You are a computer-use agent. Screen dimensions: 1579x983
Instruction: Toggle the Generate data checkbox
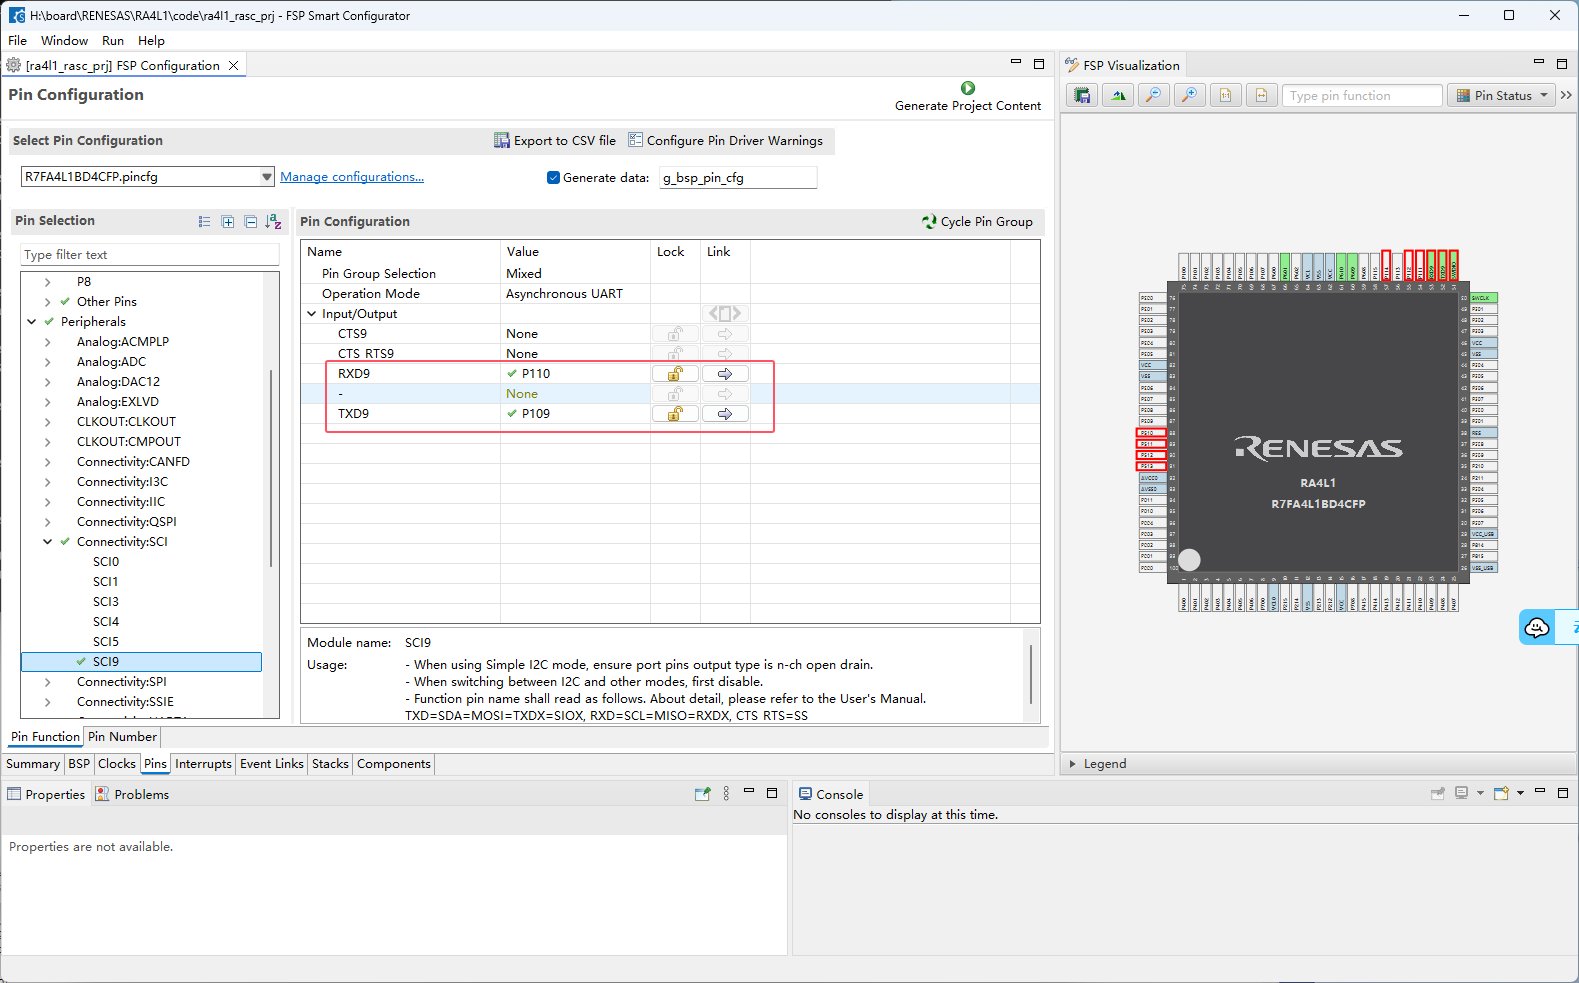coord(553,178)
